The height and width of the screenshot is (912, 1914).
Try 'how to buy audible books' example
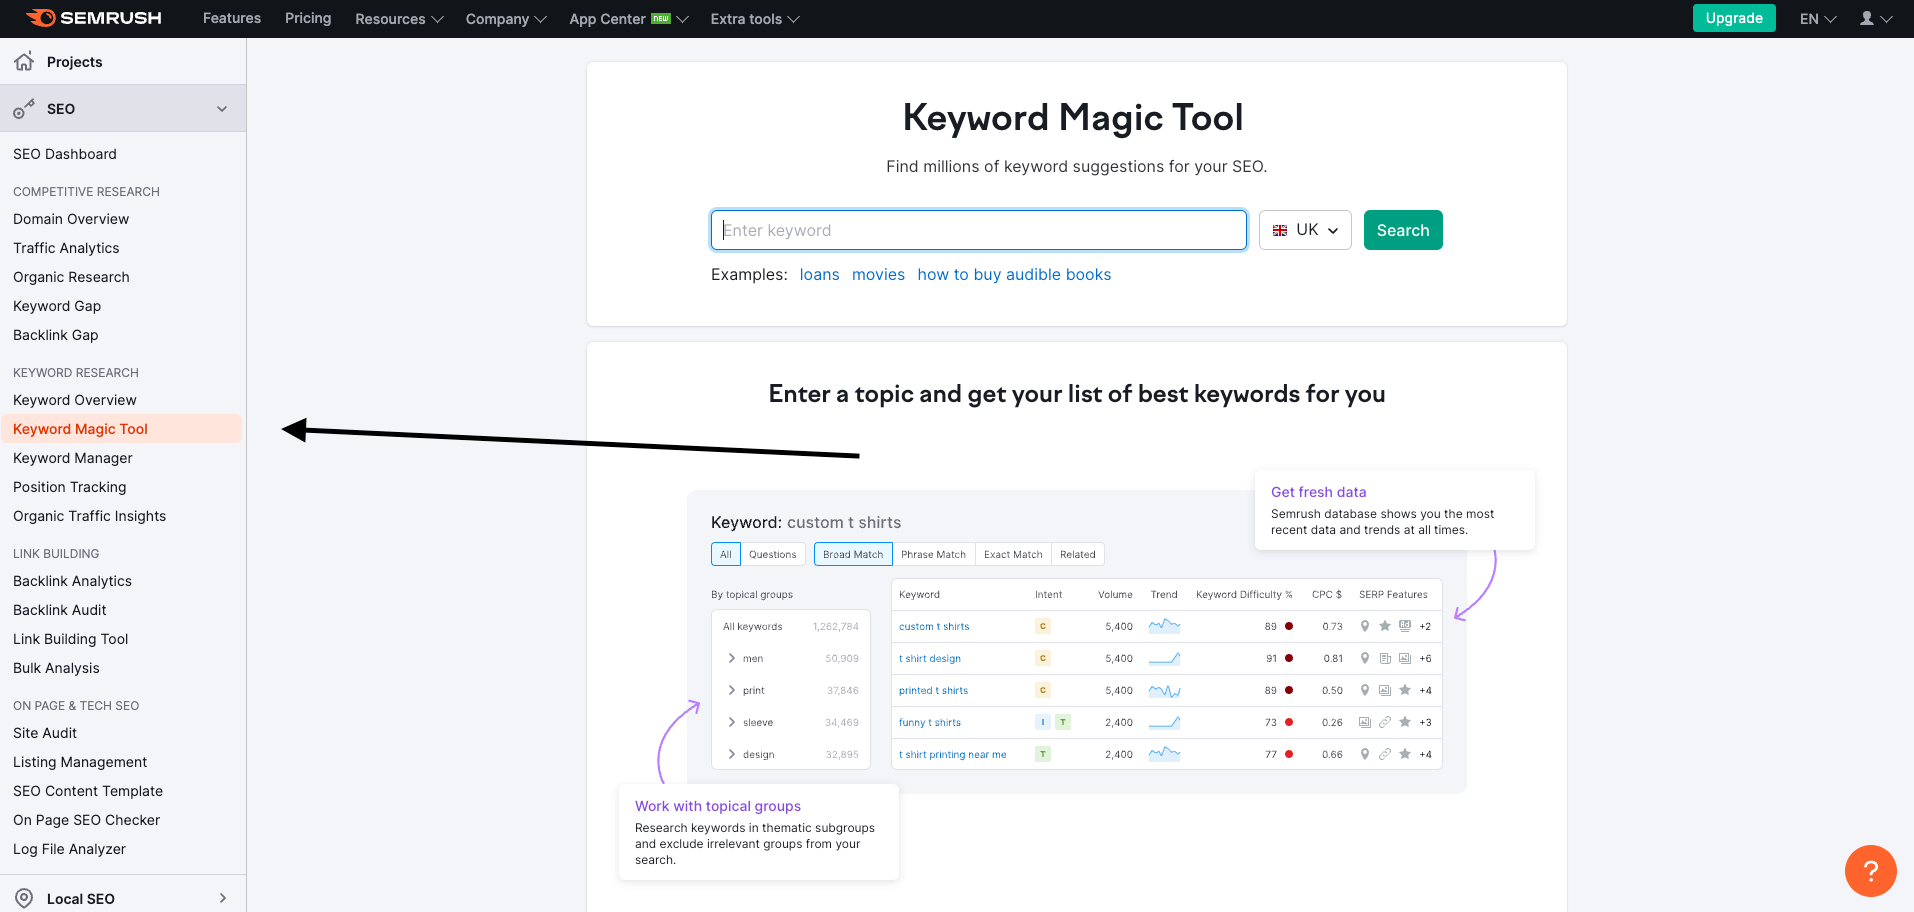pos(1014,275)
